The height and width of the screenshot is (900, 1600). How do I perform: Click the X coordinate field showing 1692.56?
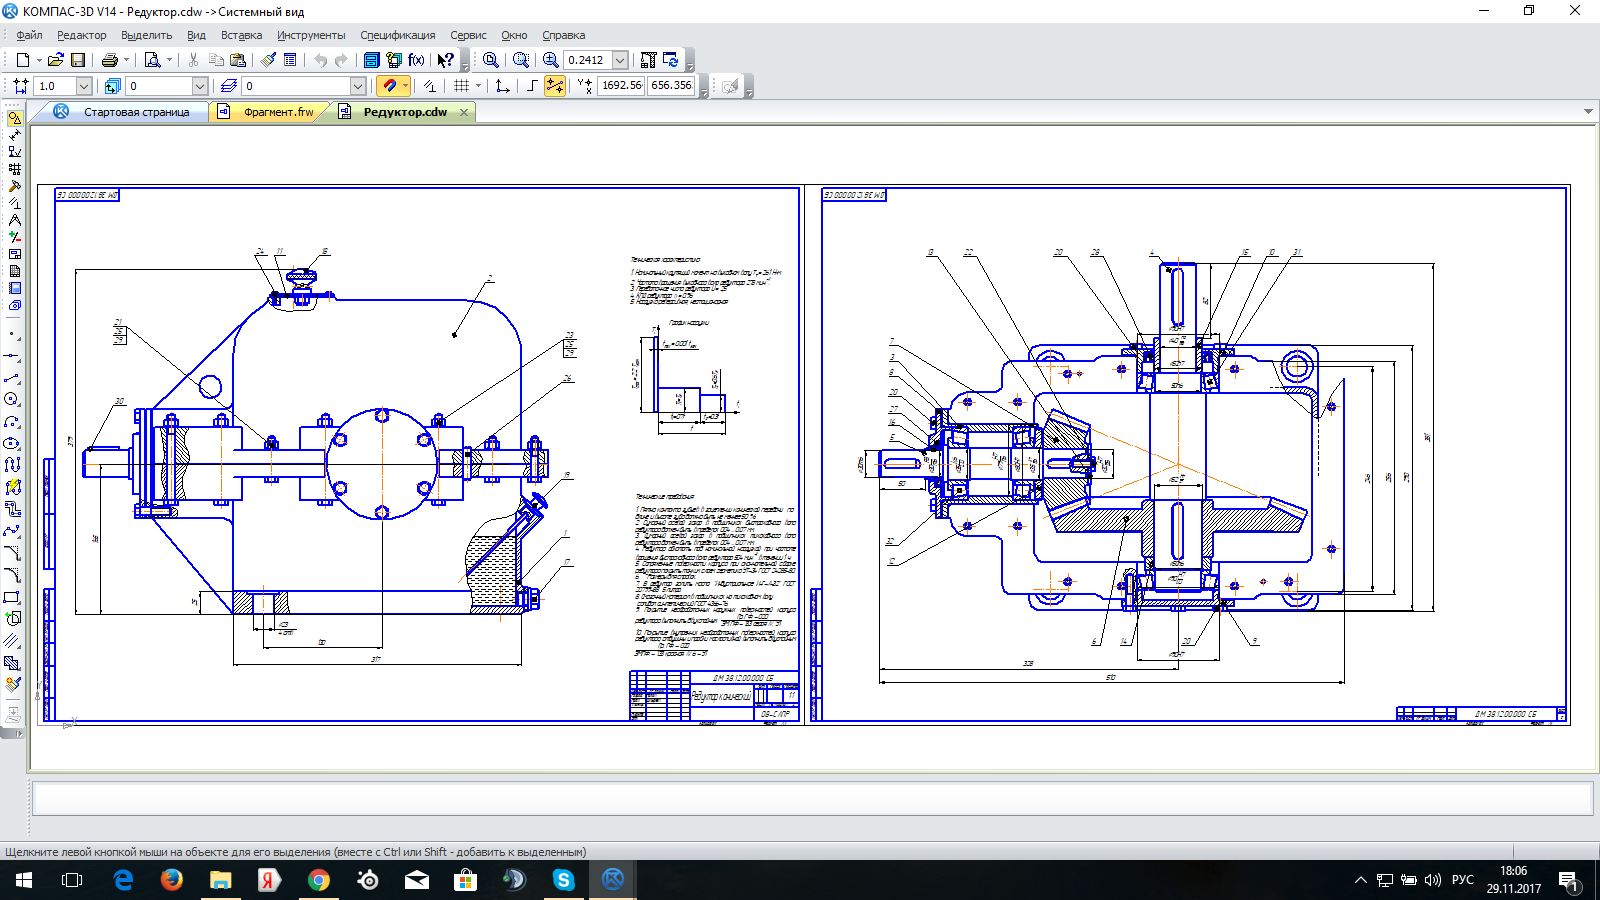[x=621, y=86]
